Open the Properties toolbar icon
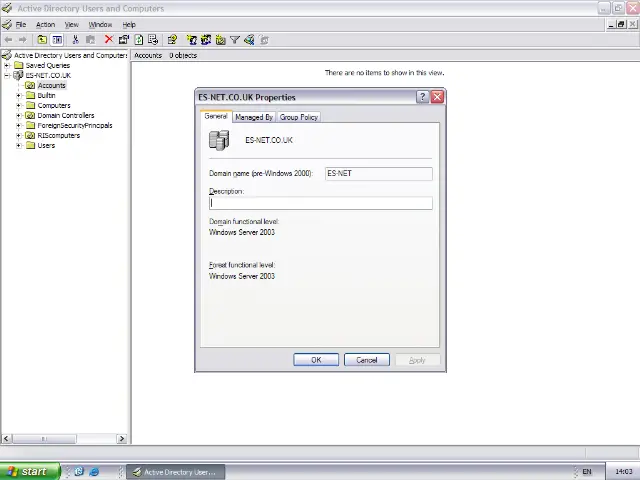This screenshot has height=480, width=640. coord(124,40)
